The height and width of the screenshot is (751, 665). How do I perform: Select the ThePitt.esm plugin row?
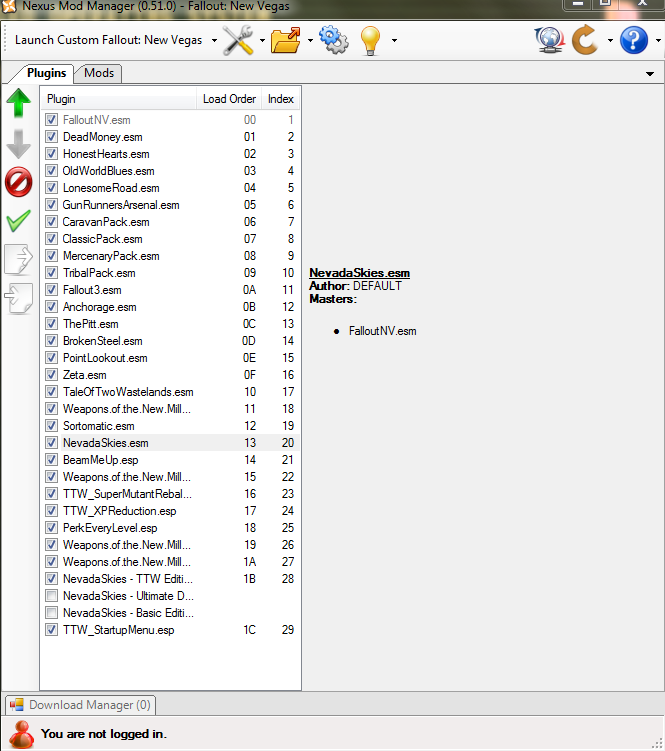pyautogui.click(x=170, y=324)
